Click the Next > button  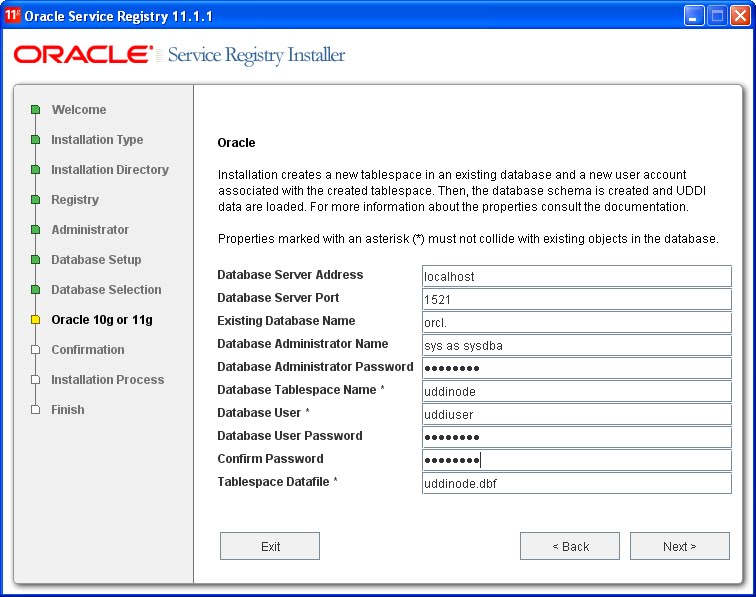click(679, 546)
